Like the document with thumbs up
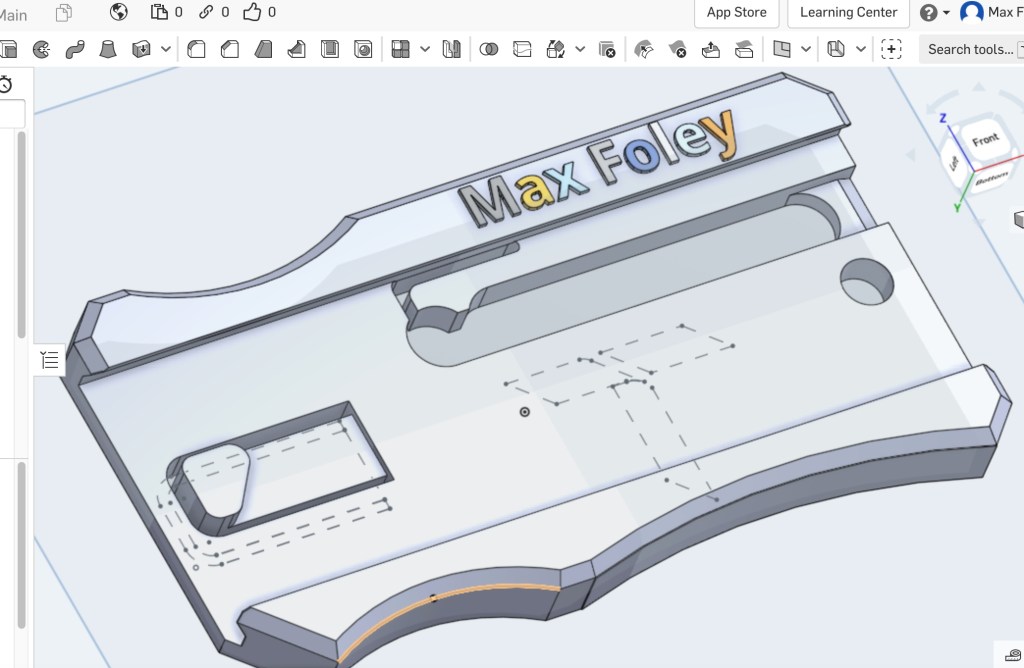This screenshot has height=668, width=1024. [251, 12]
